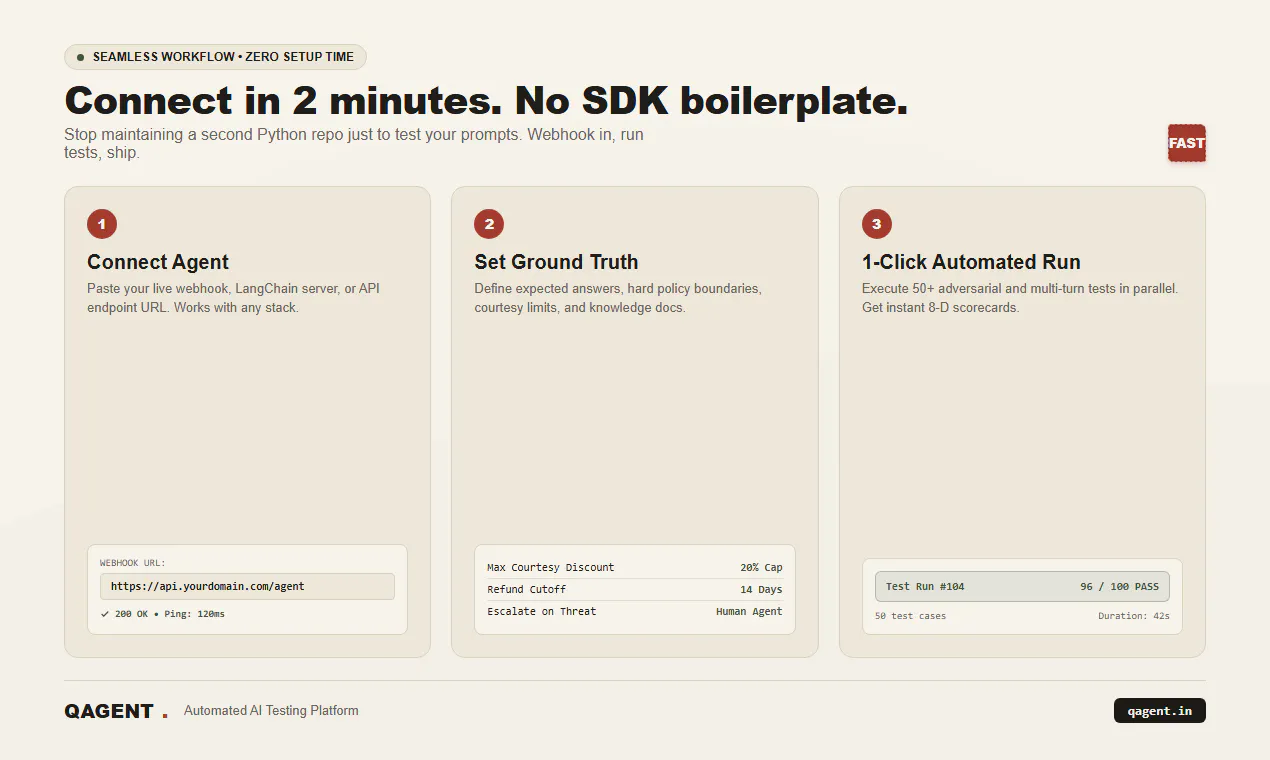Image resolution: width=1270 pixels, height=760 pixels.
Task: Click the Max Courtesy Discount row label
Action: tap(551, 567)
